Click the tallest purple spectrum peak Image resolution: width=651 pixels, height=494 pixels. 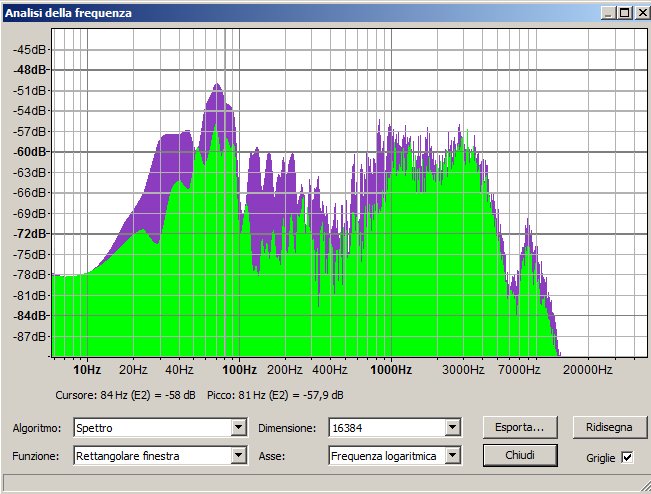pyautogui.click(x=215, y=88)
